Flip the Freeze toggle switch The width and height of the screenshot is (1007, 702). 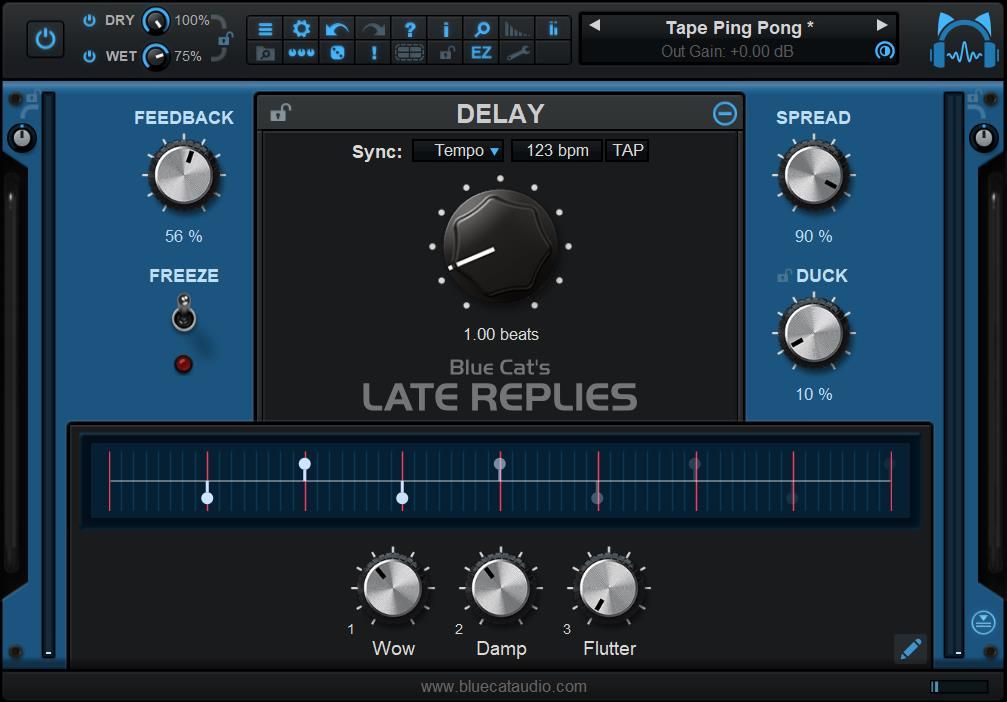[x=183, y=313]
